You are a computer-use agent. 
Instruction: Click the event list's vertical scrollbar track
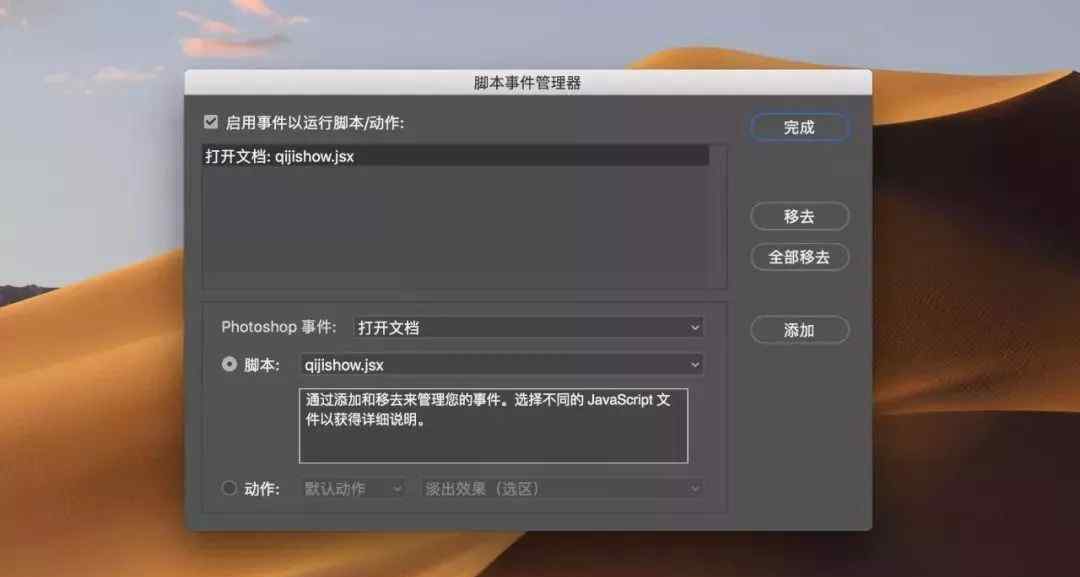point(717,216)
